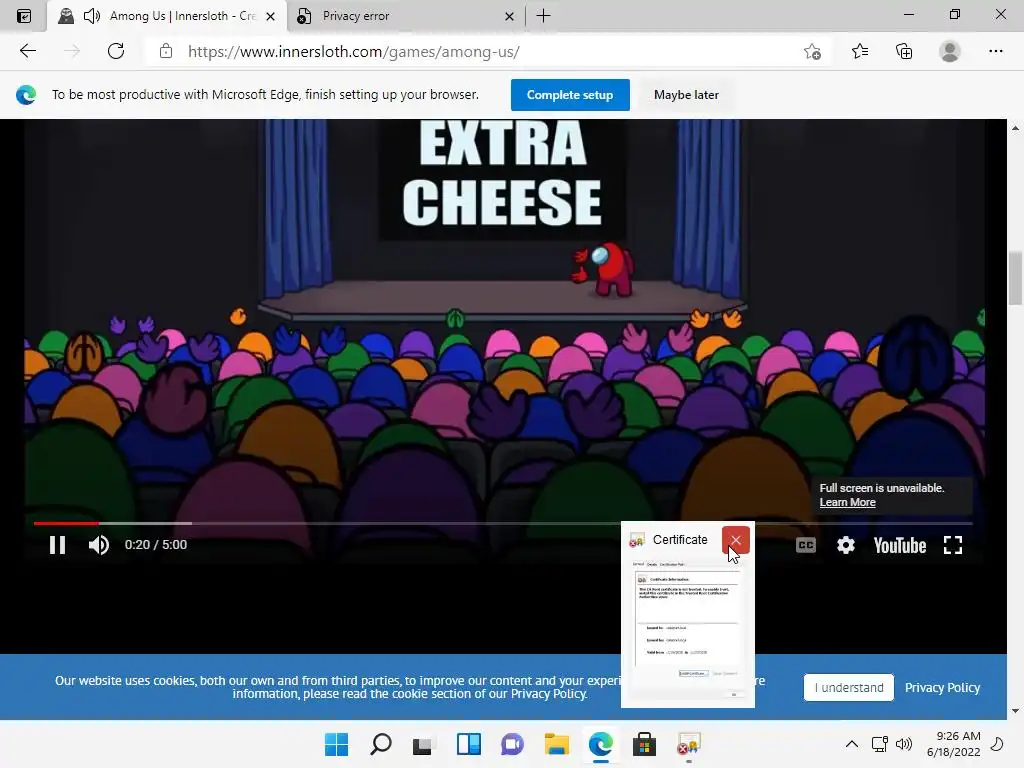The width and height of the screenshot is (1024, 768).
Task: Open the volume tray icon
Action: pos(904,744)
